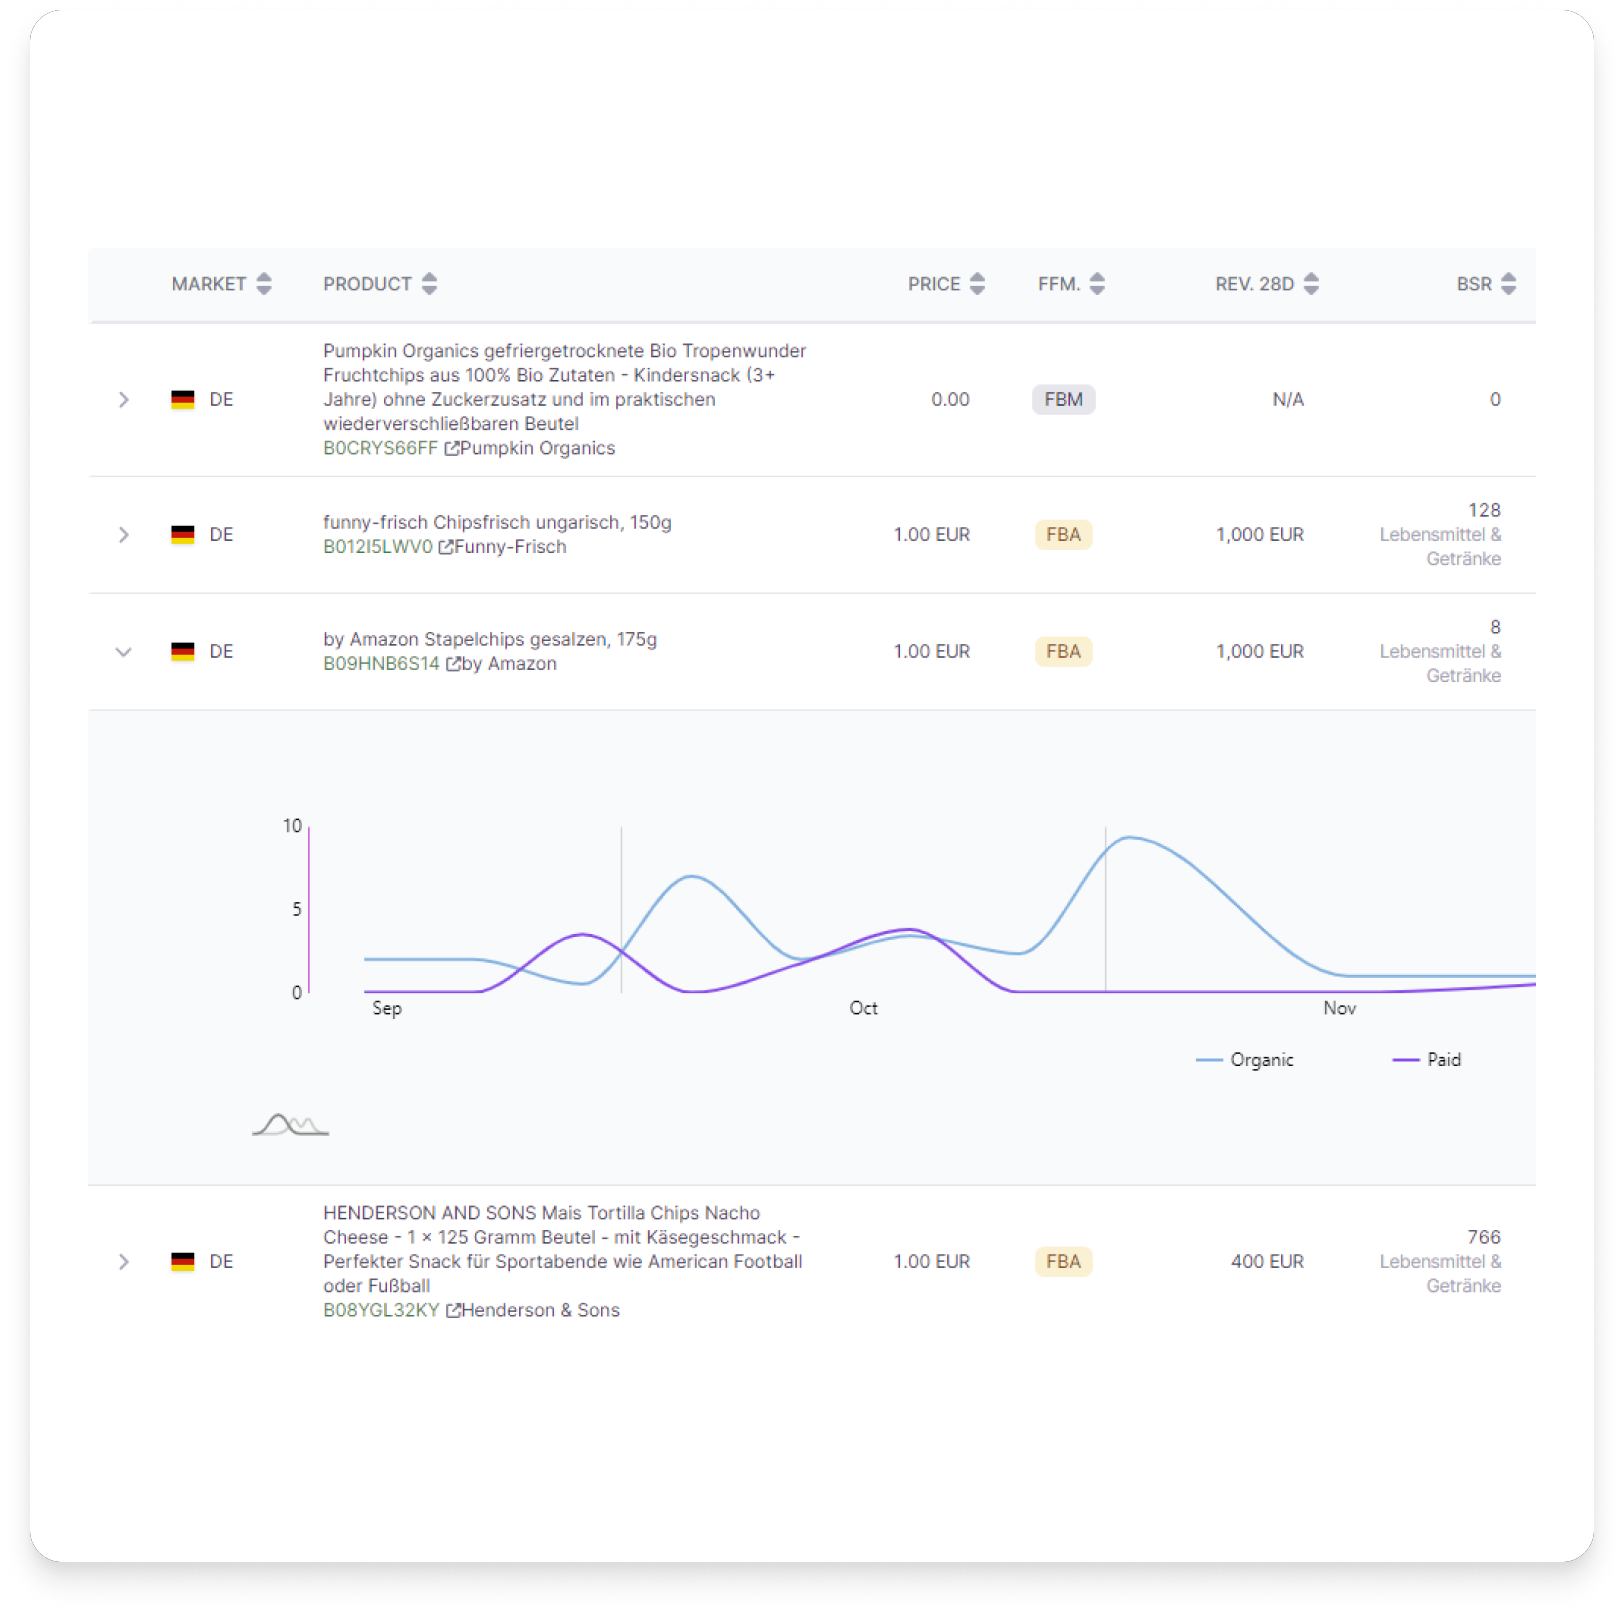This screenshot has width=1624, height=1612.
Task: Click the Nov label on chart axis
Action: (1340, 1008)
